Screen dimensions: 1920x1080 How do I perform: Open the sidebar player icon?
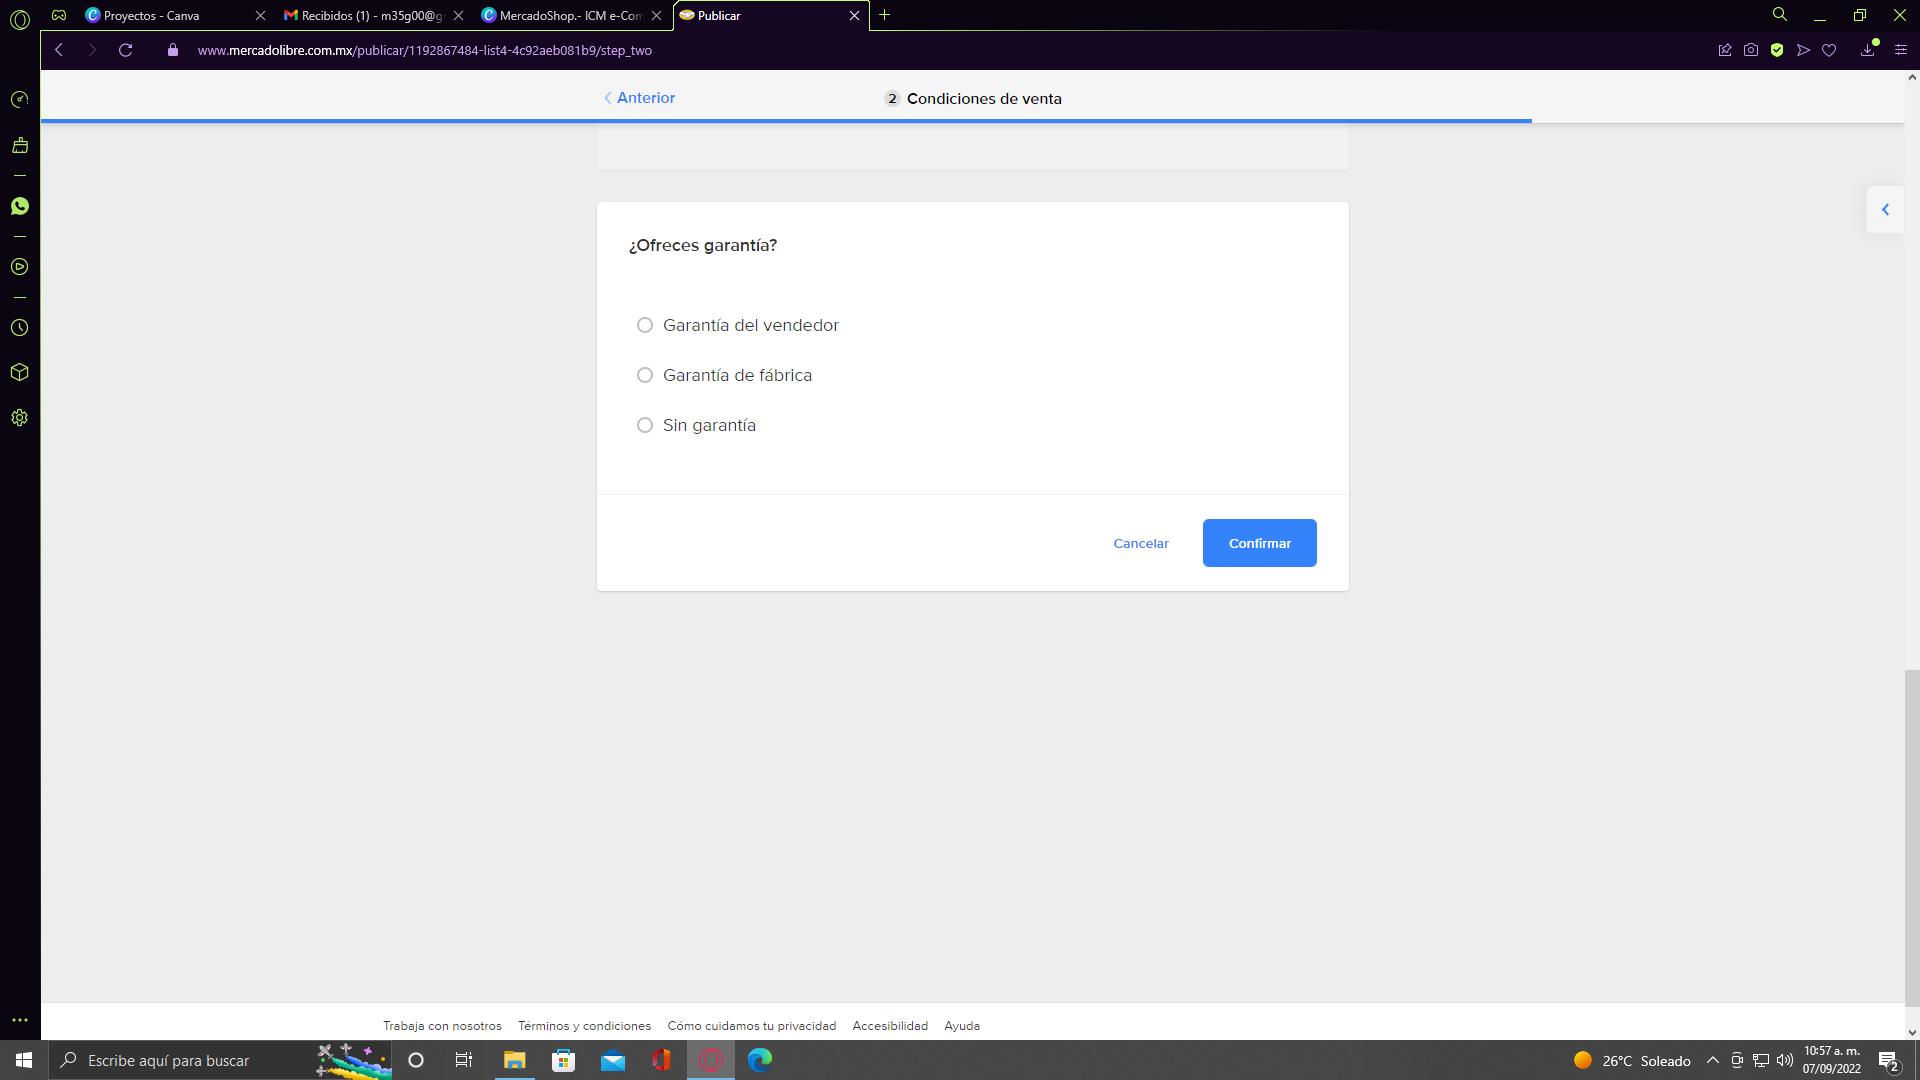[19, 267]
